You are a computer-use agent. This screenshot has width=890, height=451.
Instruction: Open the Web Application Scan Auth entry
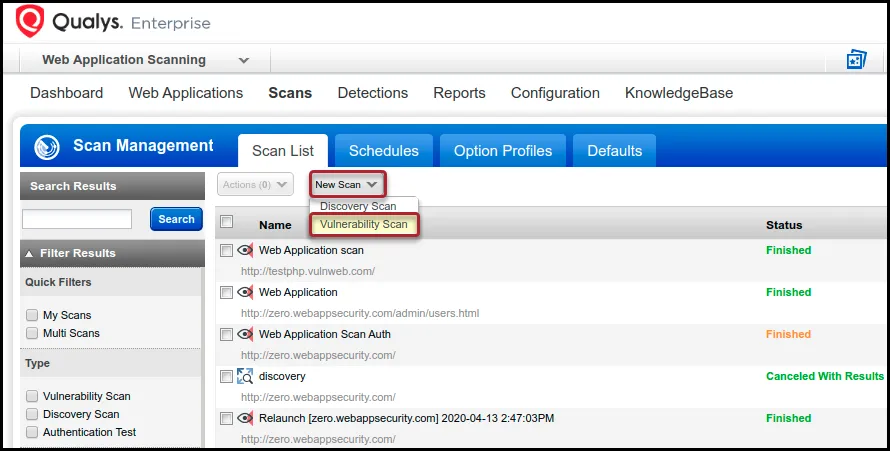[x=325, y=334]
